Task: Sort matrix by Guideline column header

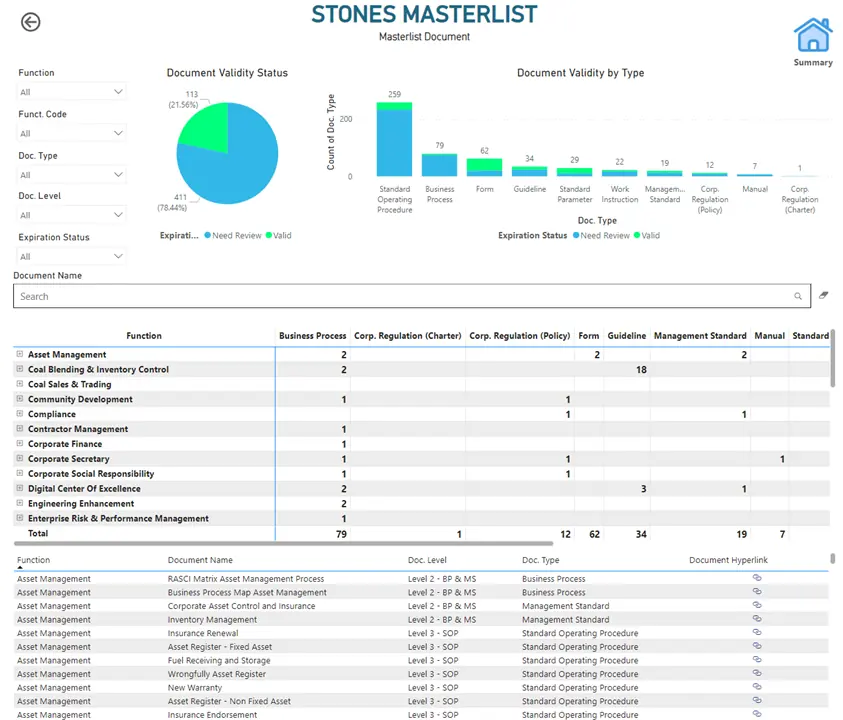Action: click(x=626, y=336)
